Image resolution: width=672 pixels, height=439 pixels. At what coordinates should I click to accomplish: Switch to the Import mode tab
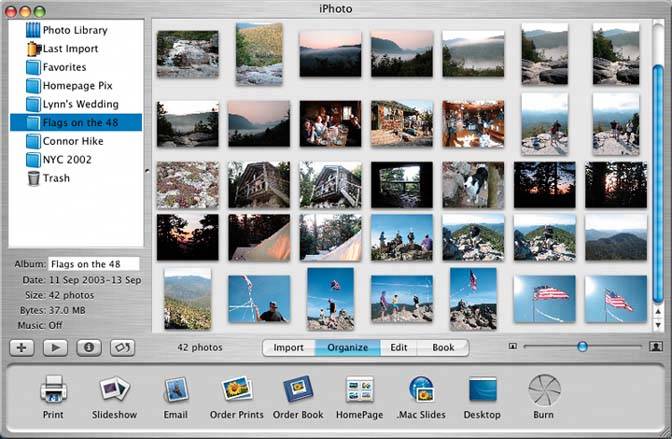[x=288, y=348]
